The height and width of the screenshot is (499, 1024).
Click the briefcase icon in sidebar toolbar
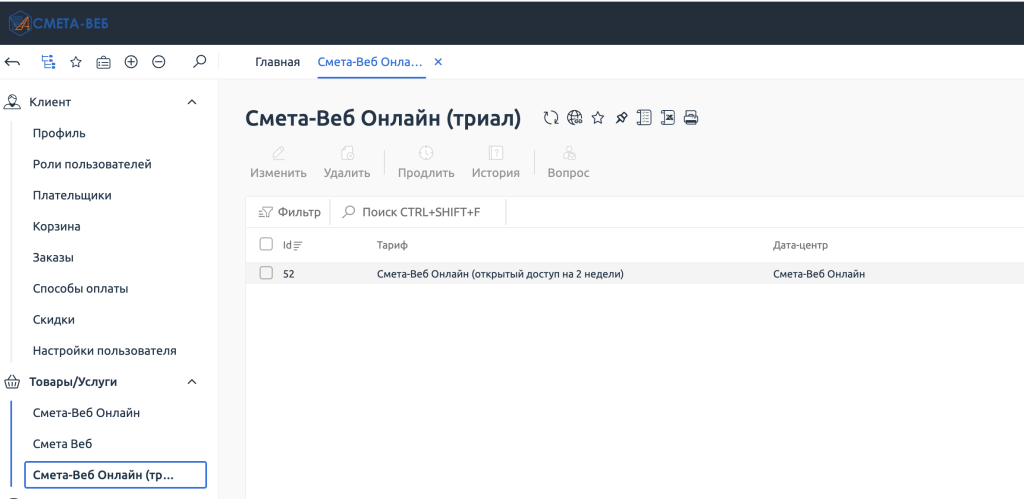coord(103,62)
